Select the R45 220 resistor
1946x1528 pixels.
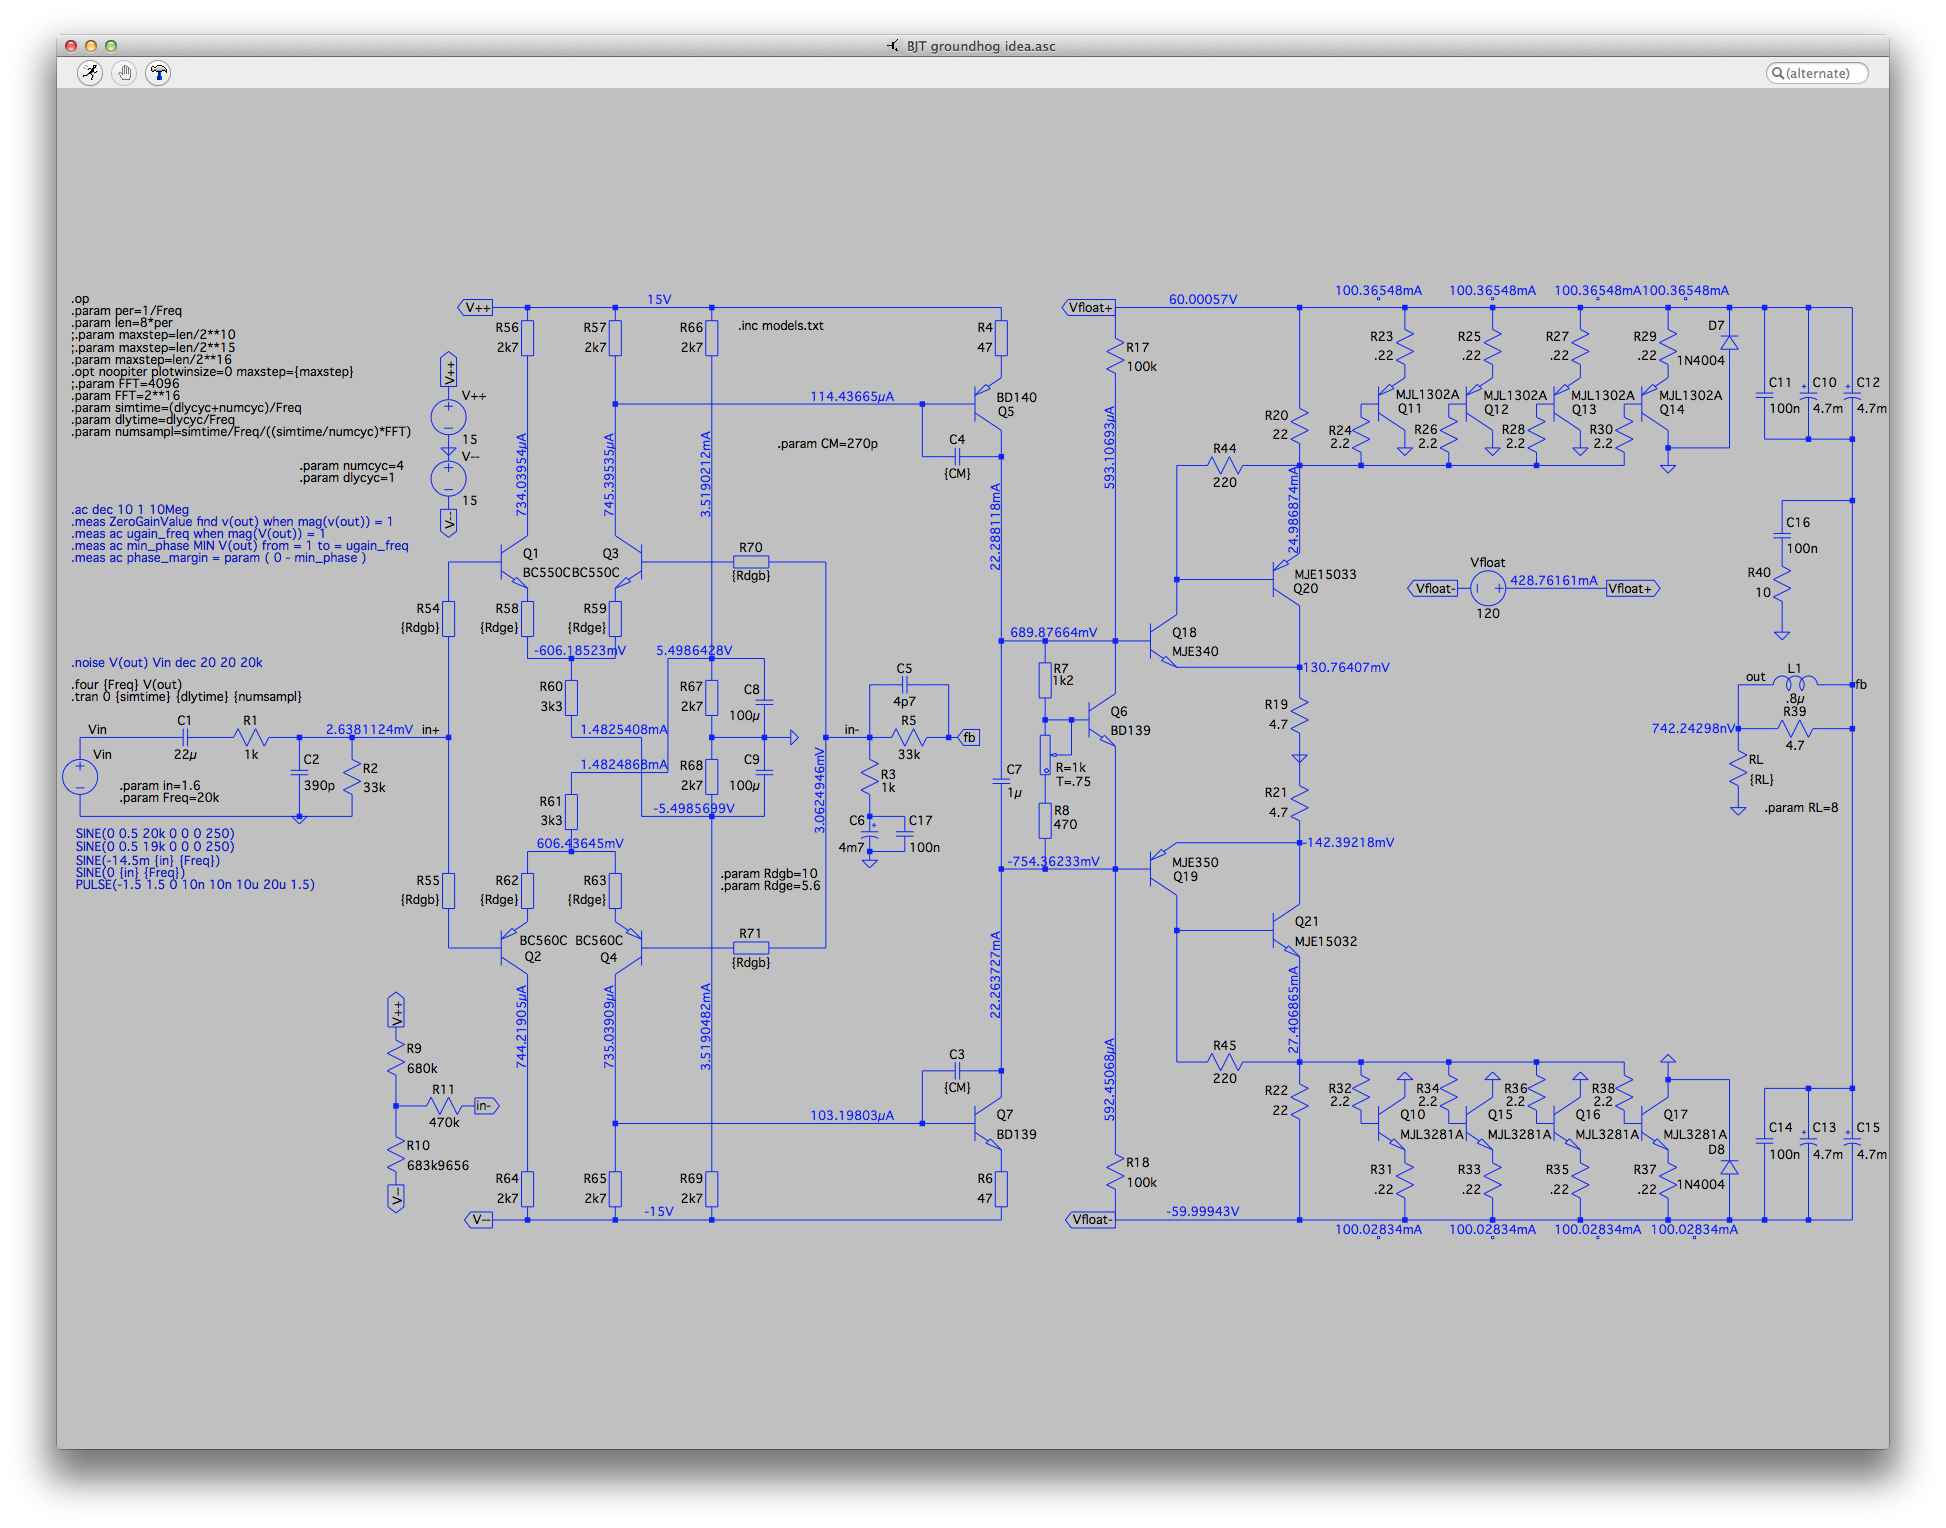pyautogui.click(x=1225, y=1061)
